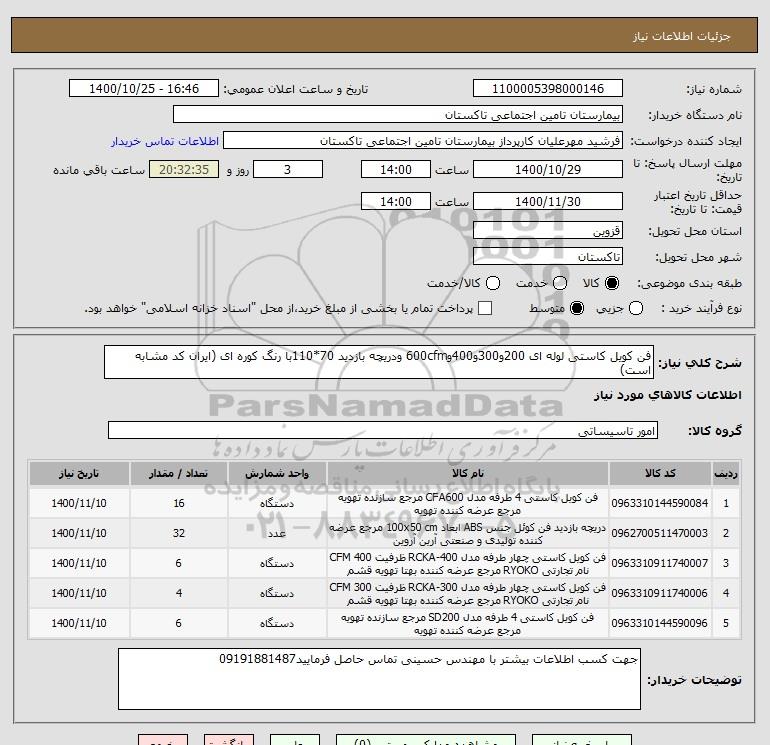This screenshot has width=770, height=745.
Task: Click the delivery city field تاکستان
Action: pos(548,257)
